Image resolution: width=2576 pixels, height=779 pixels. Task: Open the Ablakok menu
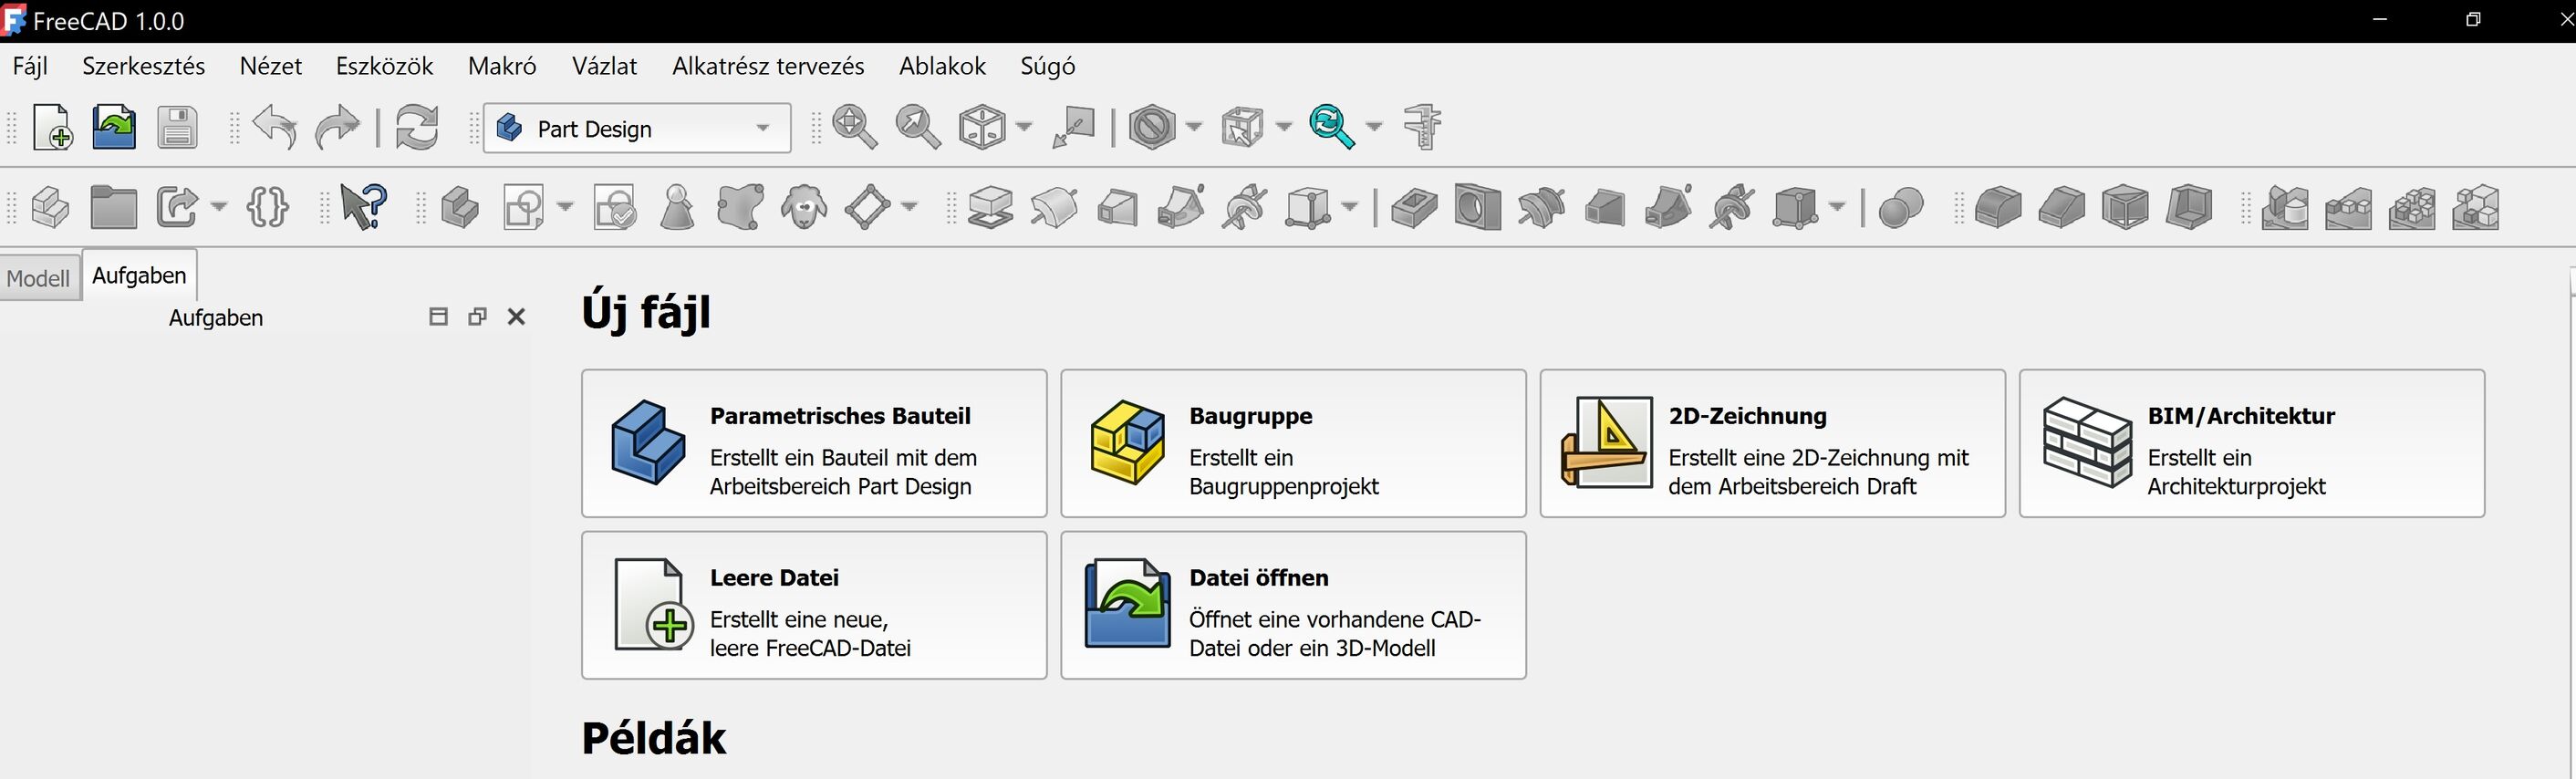[x=943, y=66]
